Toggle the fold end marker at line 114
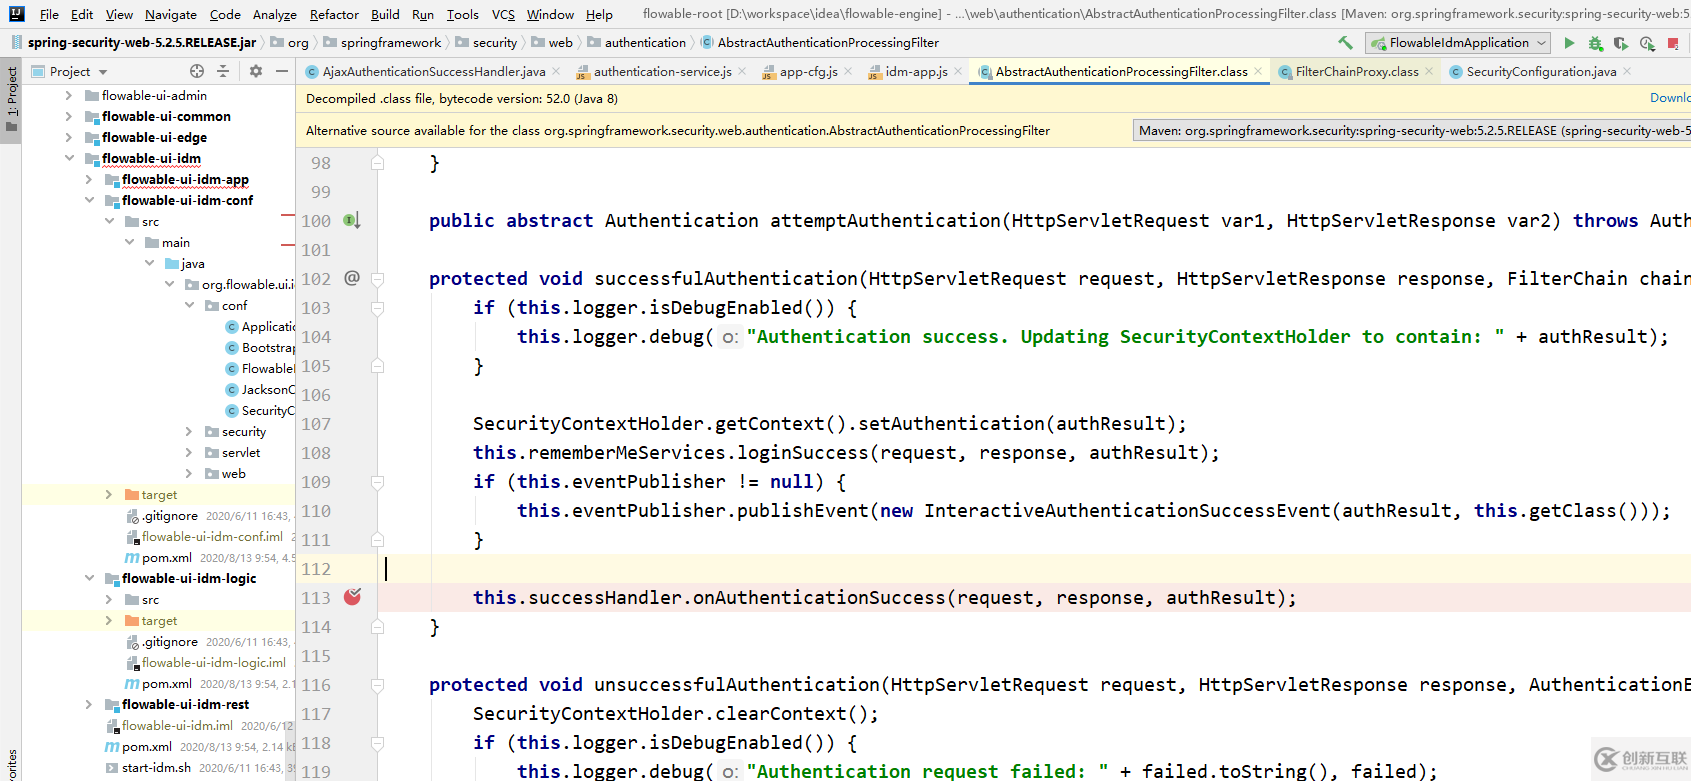Viewport: 1691px width, 781px height. click(378, 627)
